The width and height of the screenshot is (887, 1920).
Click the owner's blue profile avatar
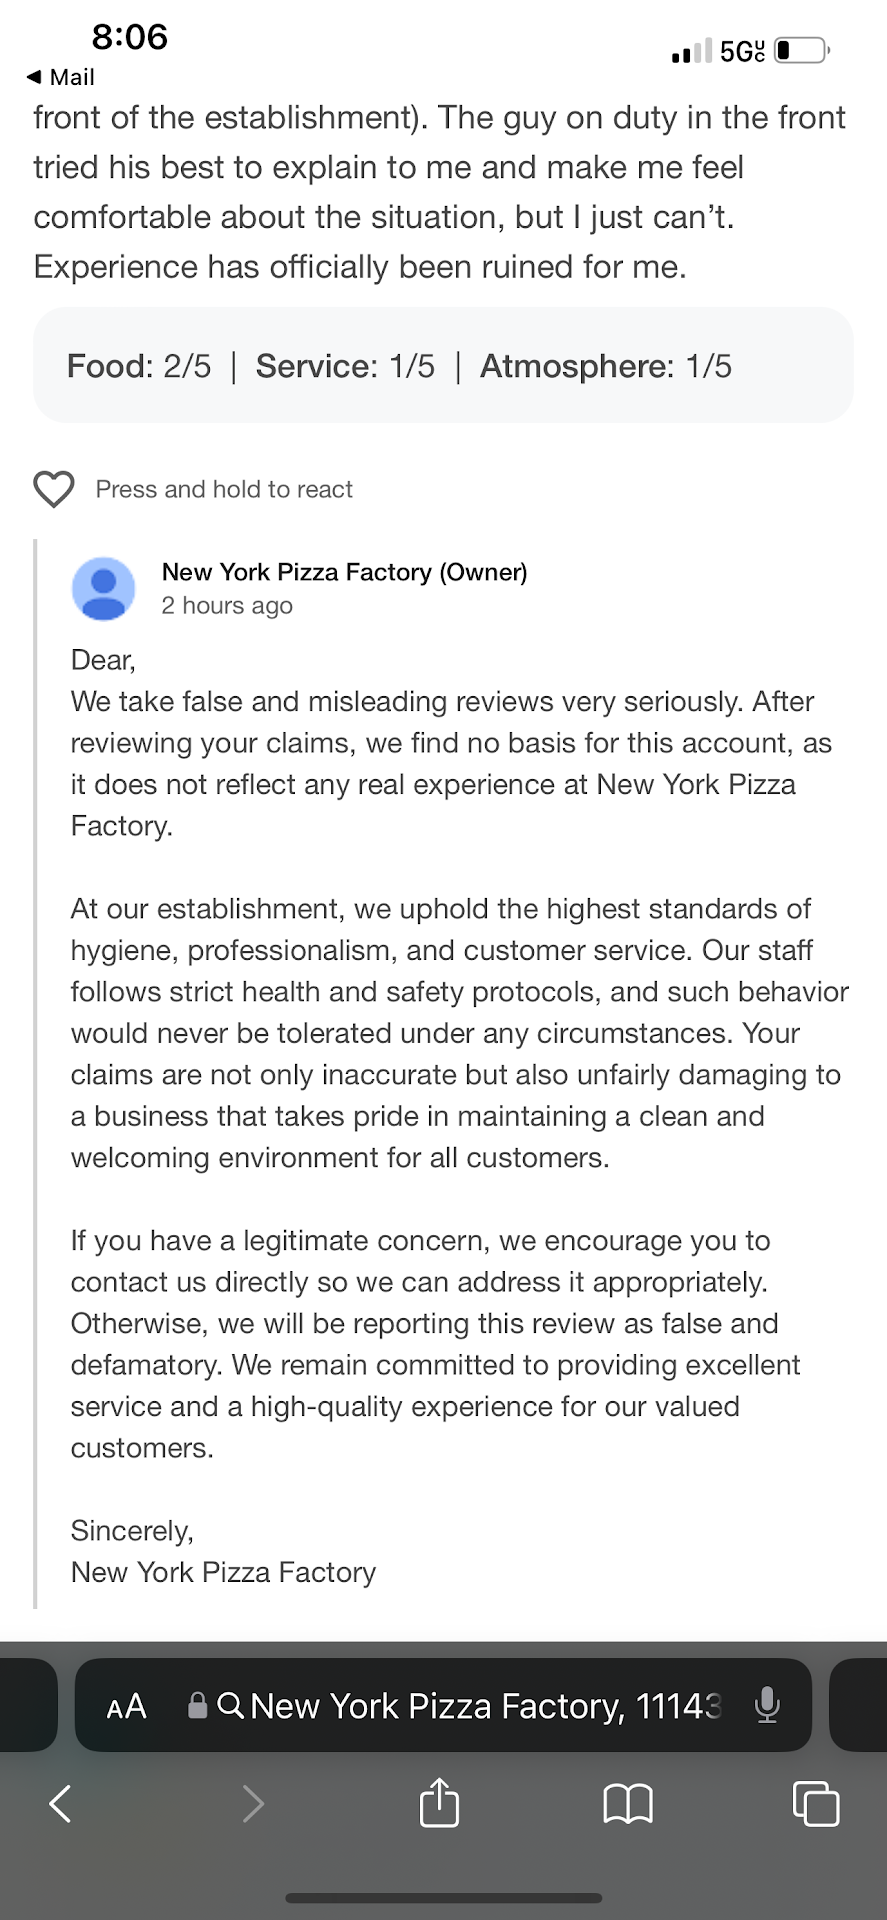(104, 589)
